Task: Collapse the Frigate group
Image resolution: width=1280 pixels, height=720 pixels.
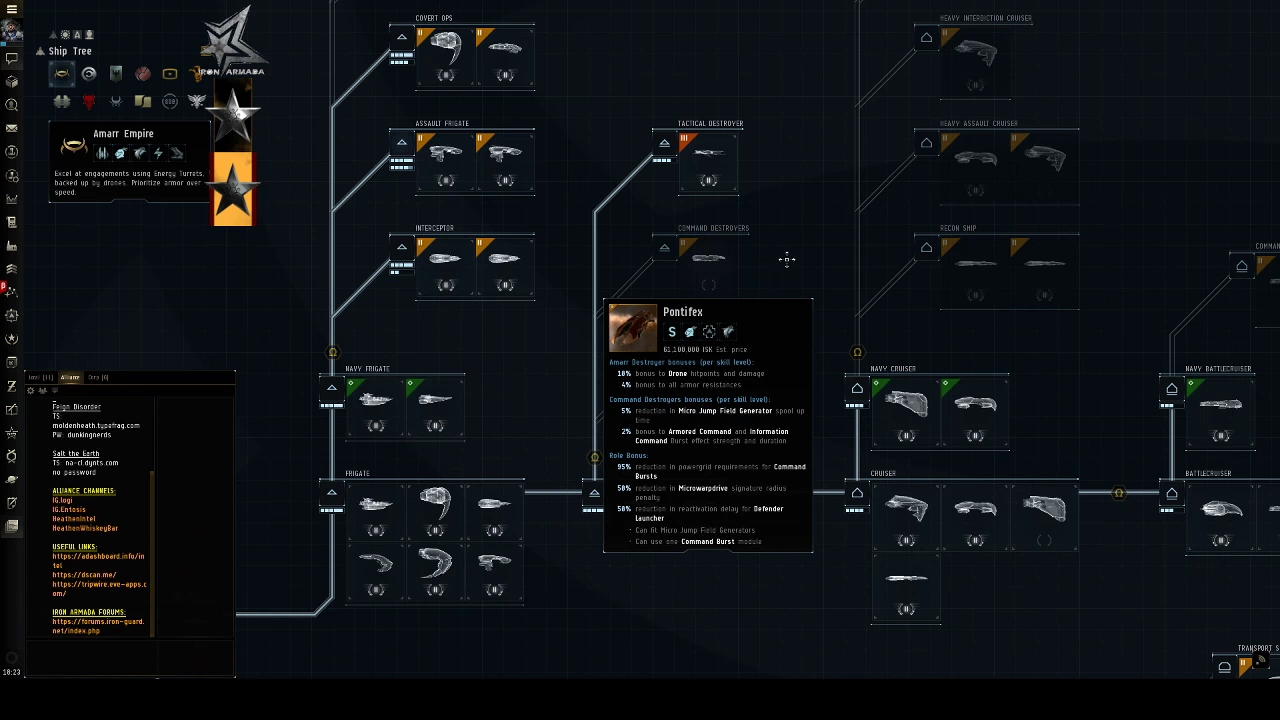Action: coord(332,492)
